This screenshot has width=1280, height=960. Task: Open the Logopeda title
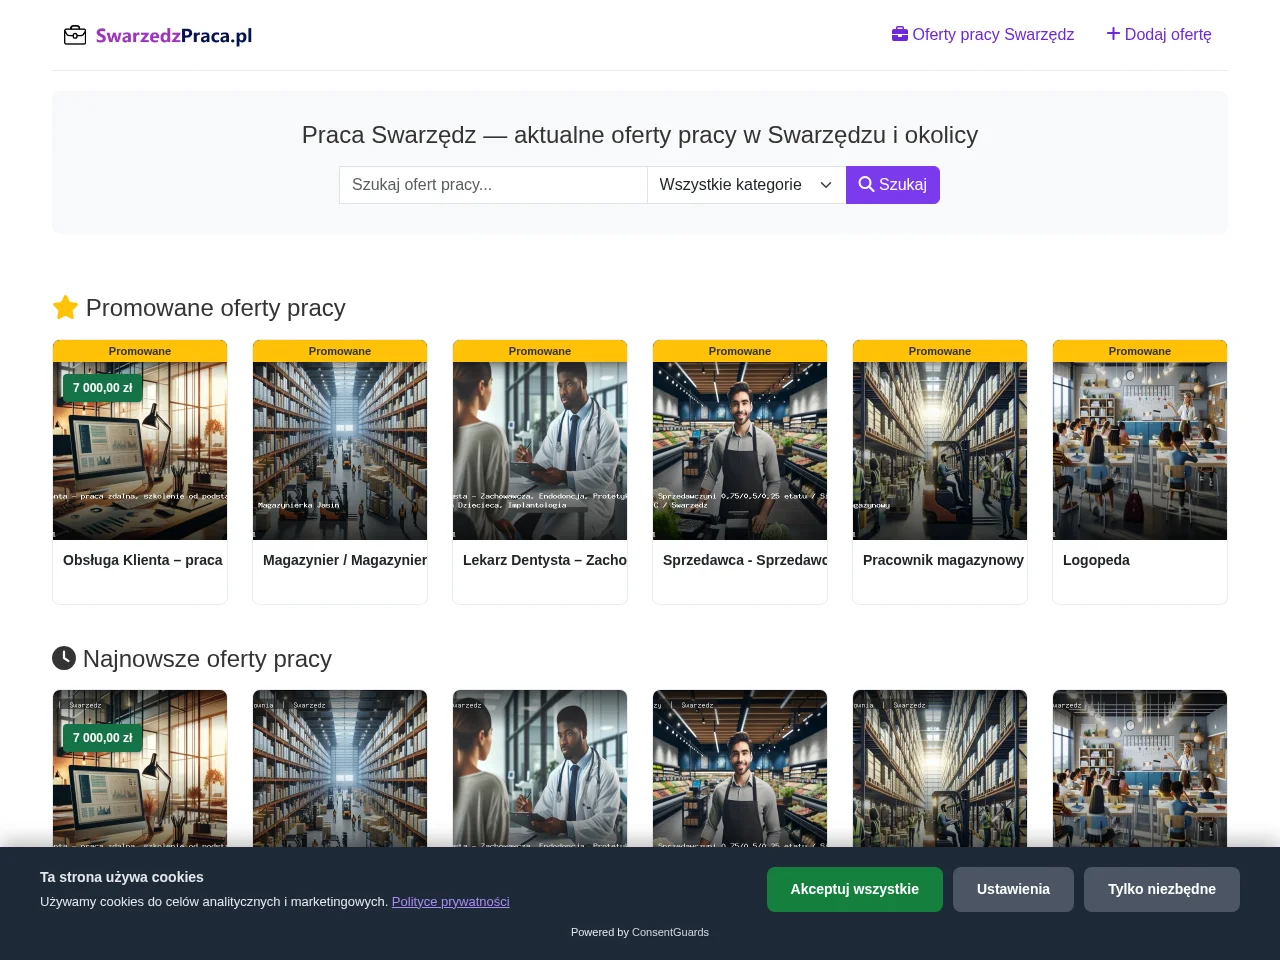pyautogui.click(x=1096, y=560)
